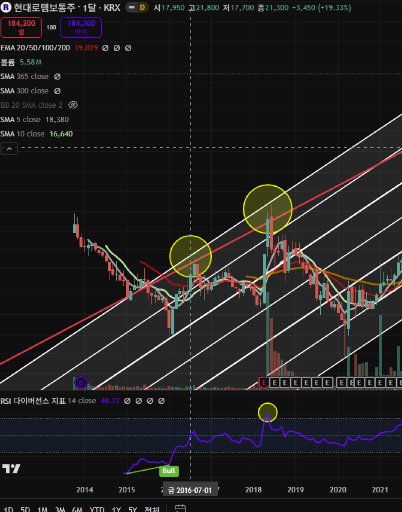Click middle ⊘ icon in the EMA 20/50/100/200 row
402x512 pixels.
tap(117, 48)
